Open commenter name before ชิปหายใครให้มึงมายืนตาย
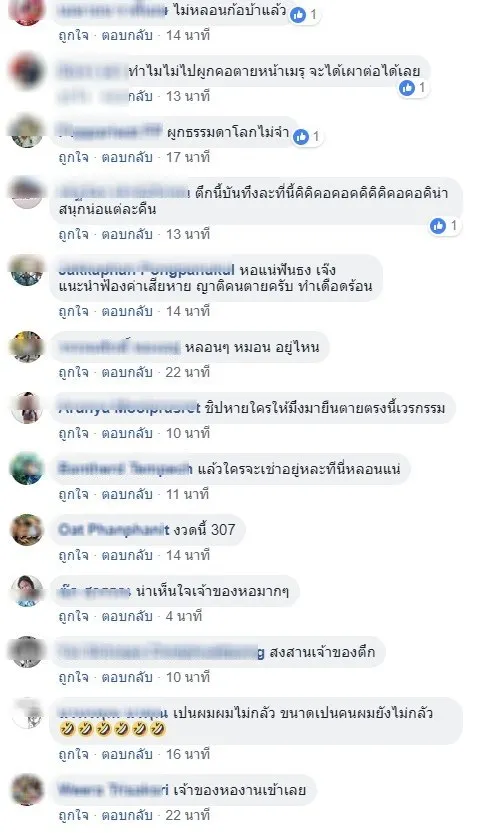This screenshot has width=495, height=833. 129,408
